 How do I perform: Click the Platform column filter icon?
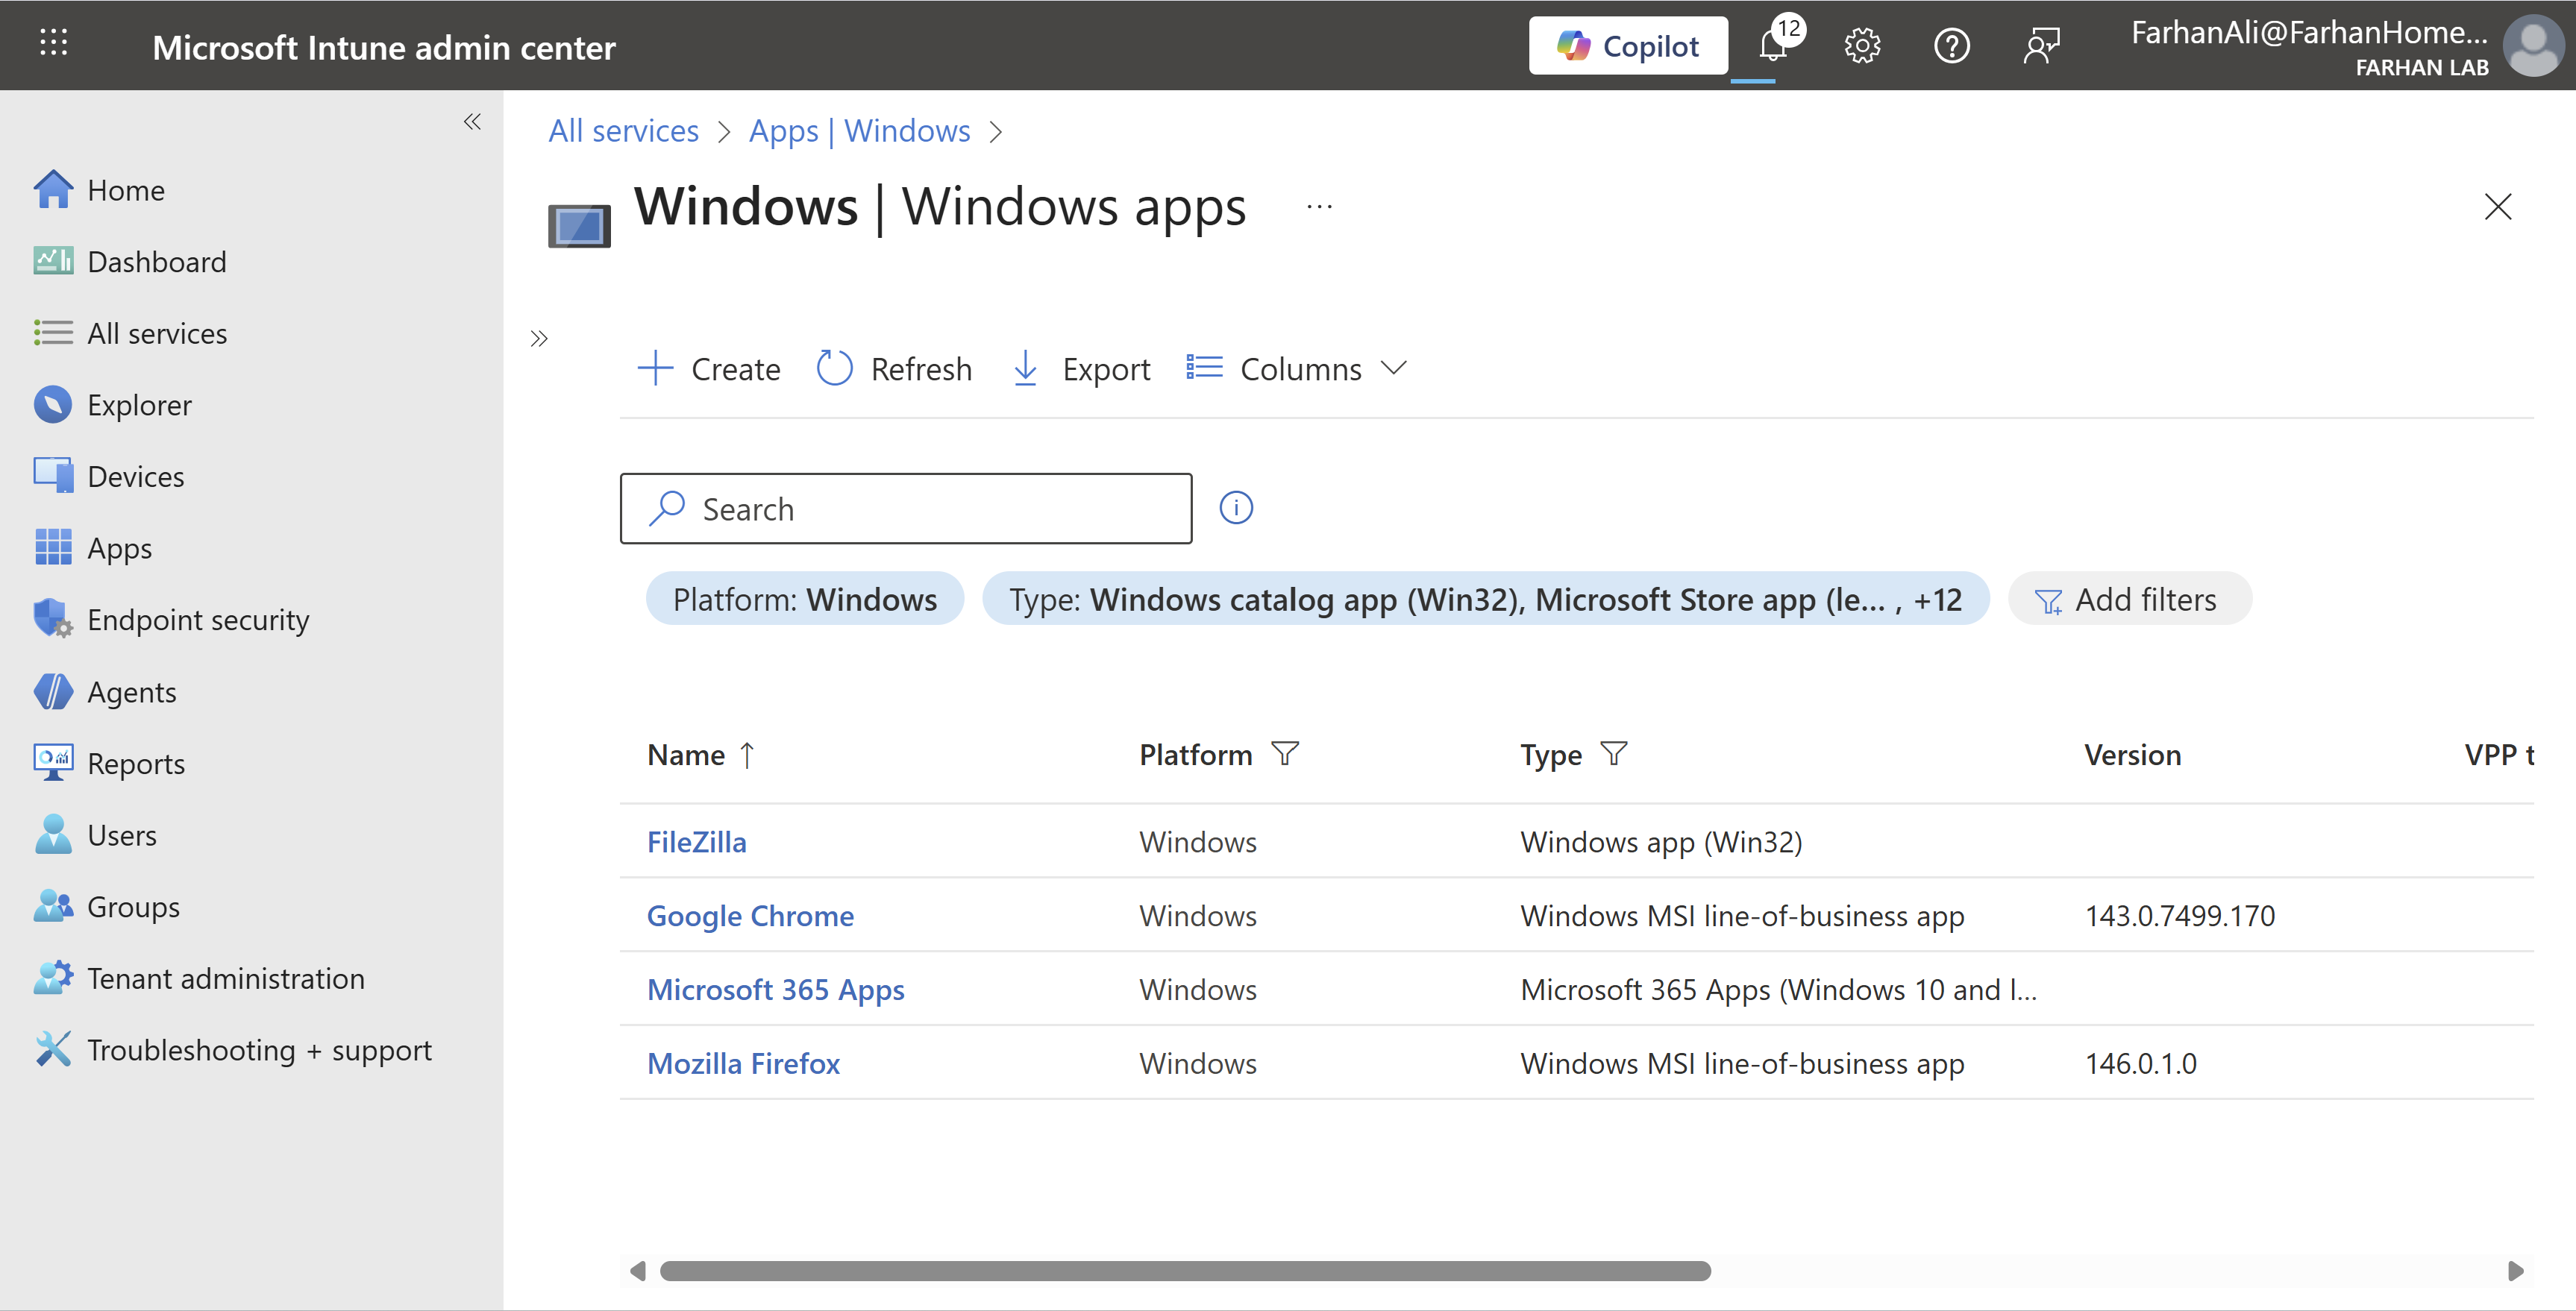click(1285, 753)
